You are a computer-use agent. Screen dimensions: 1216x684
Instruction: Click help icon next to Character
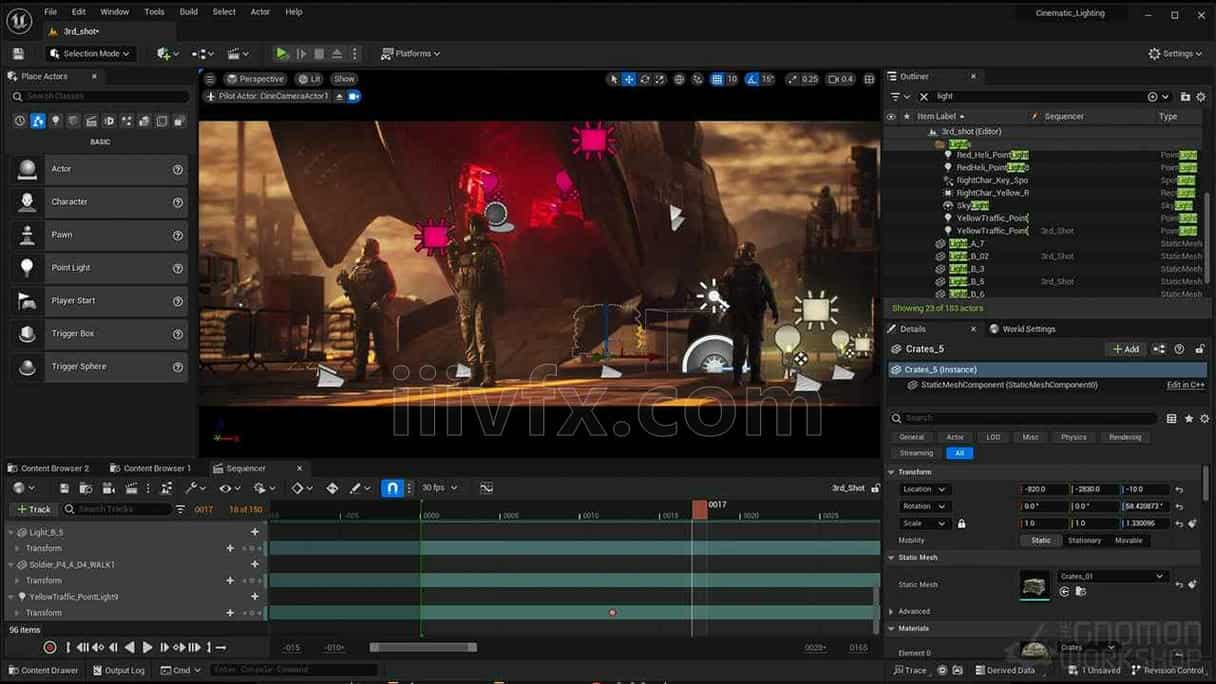click(178, 202)
